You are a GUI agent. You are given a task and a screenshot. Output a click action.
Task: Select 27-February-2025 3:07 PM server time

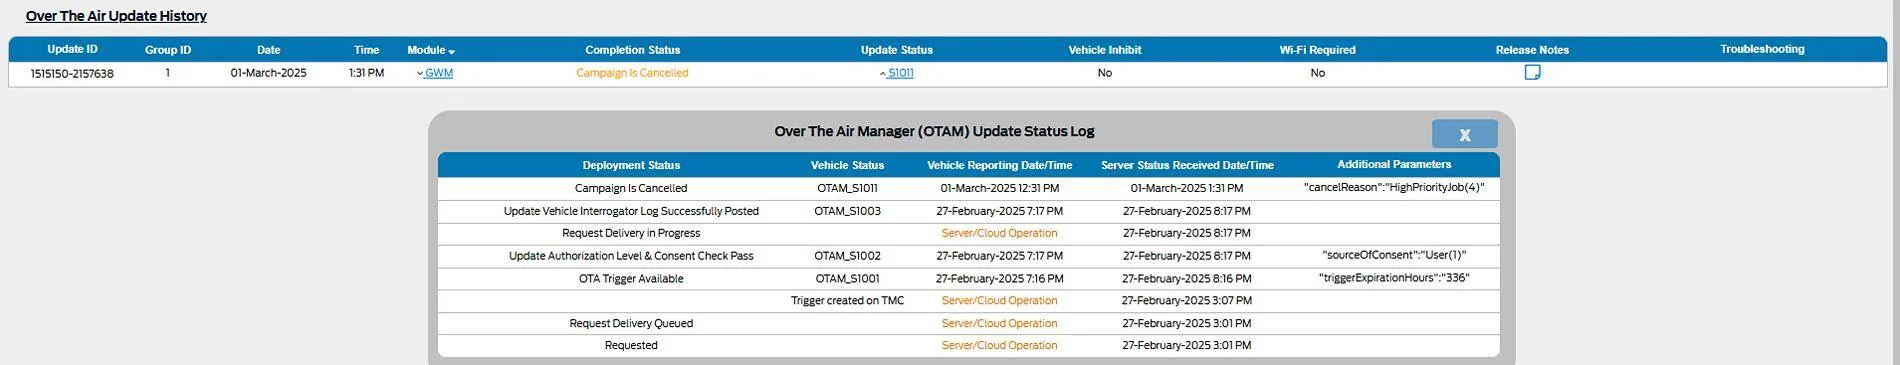coord(1187,301)
